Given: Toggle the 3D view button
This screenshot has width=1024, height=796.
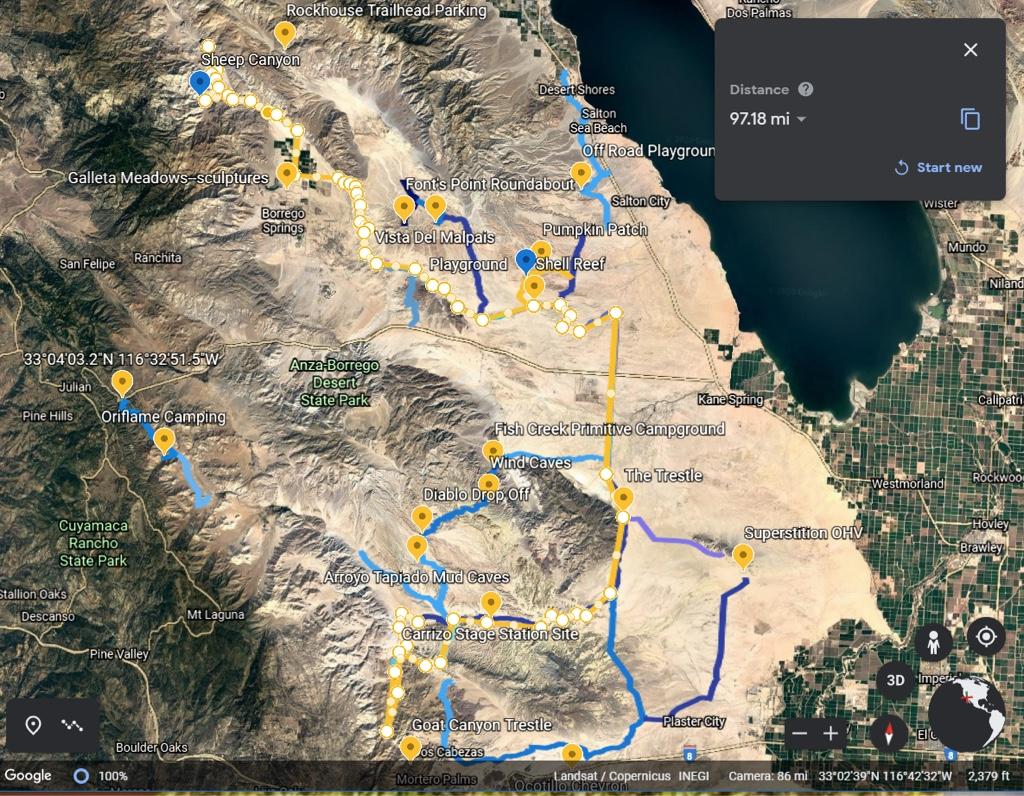Looking at the screenshot, I should coord(895,680).
